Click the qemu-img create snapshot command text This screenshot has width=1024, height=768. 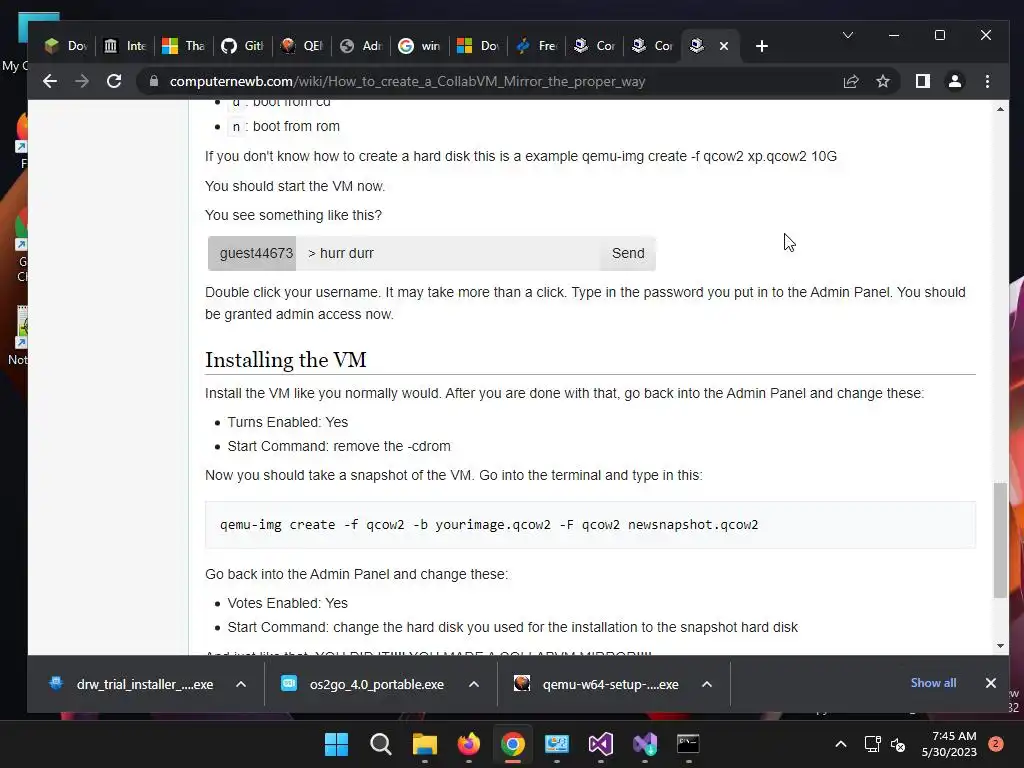tap(489, 524)
